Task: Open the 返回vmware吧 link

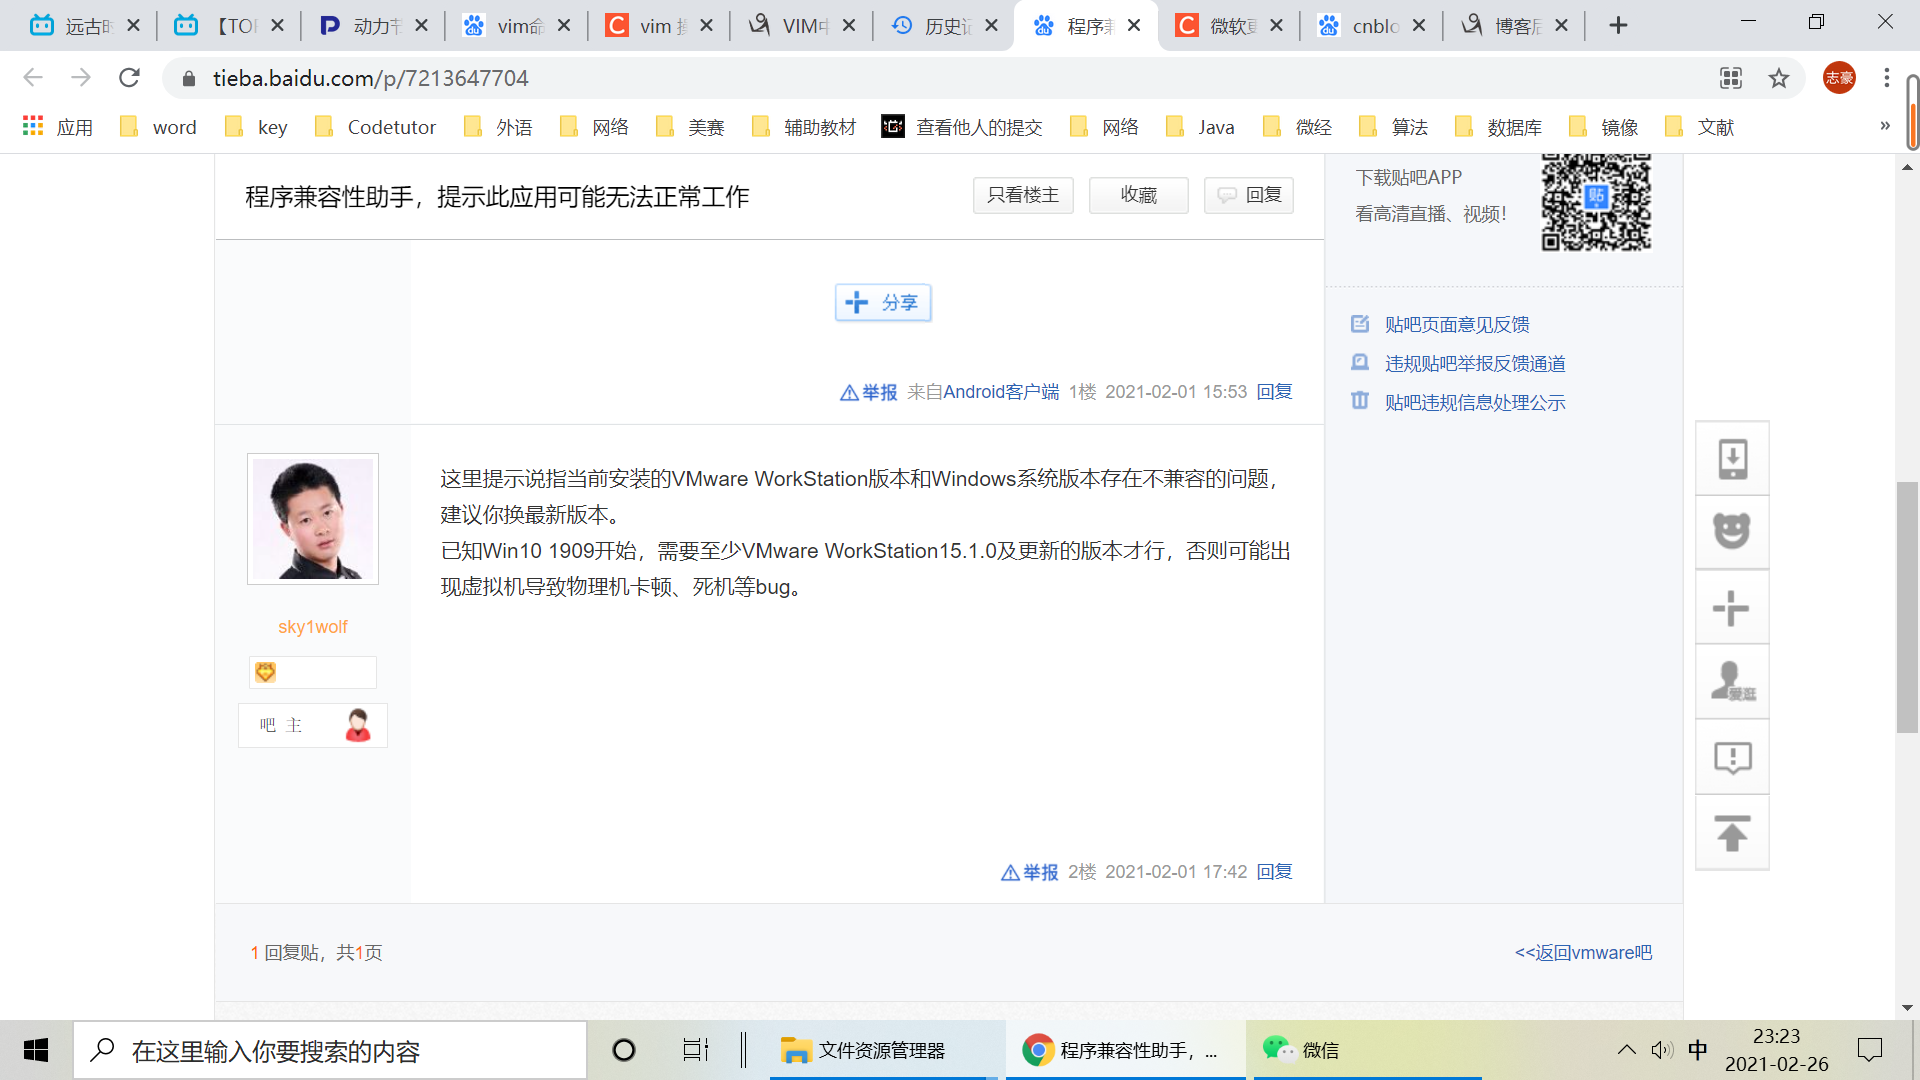Action: click(1583, 953)
